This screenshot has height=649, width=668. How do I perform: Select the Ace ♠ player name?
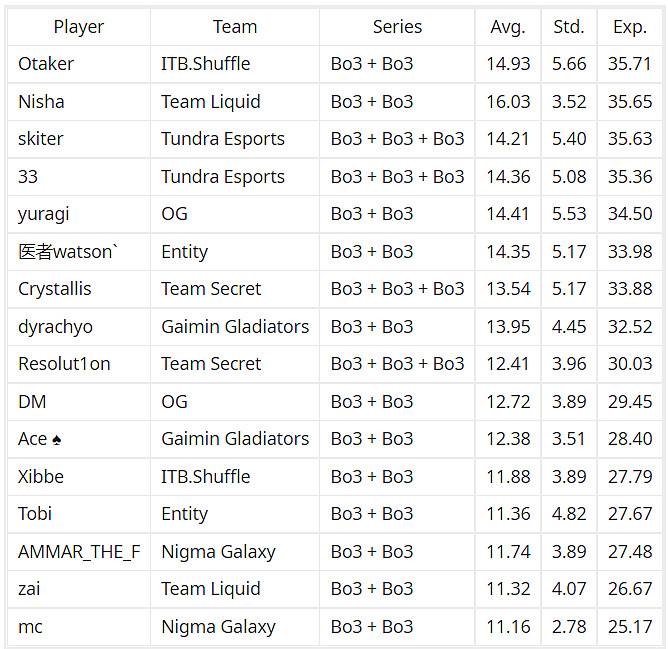point(40,439)
